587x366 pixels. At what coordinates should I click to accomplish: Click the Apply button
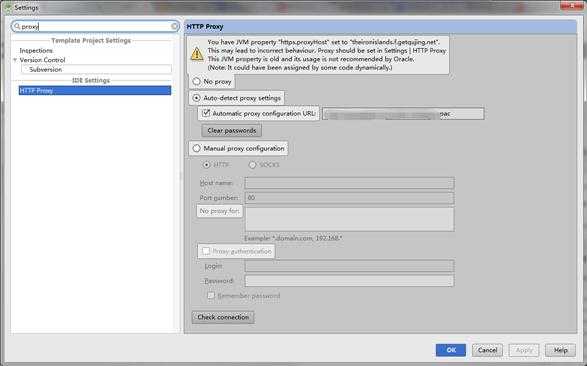pos(524,350)
